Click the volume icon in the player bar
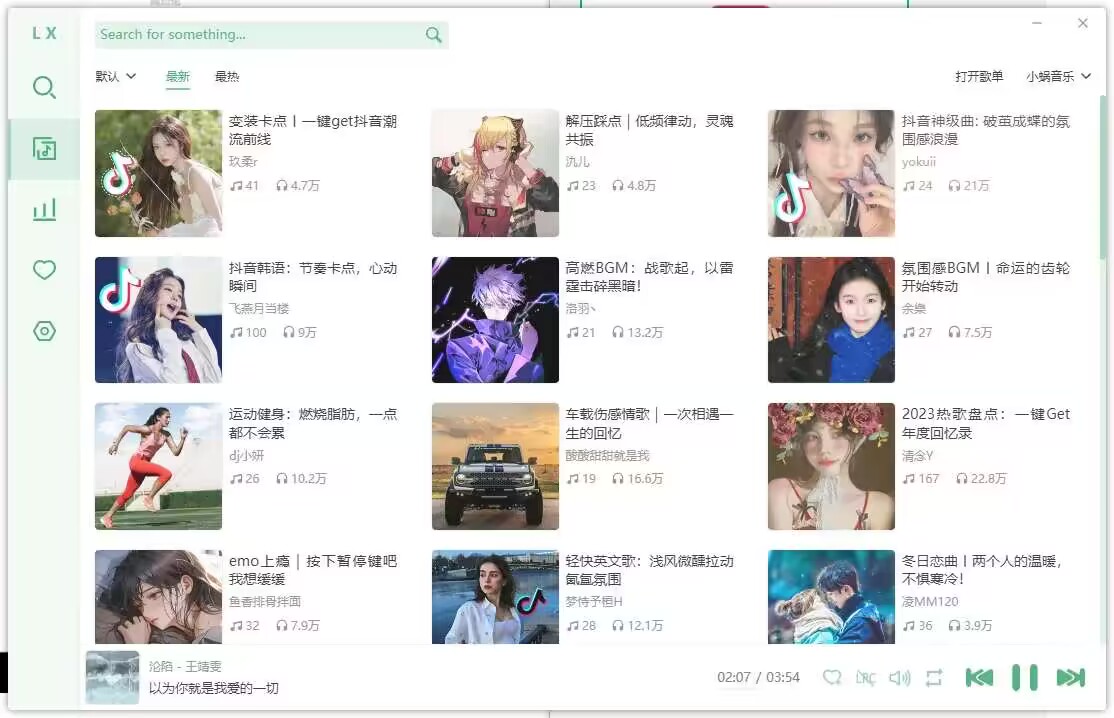 point(899,677)
